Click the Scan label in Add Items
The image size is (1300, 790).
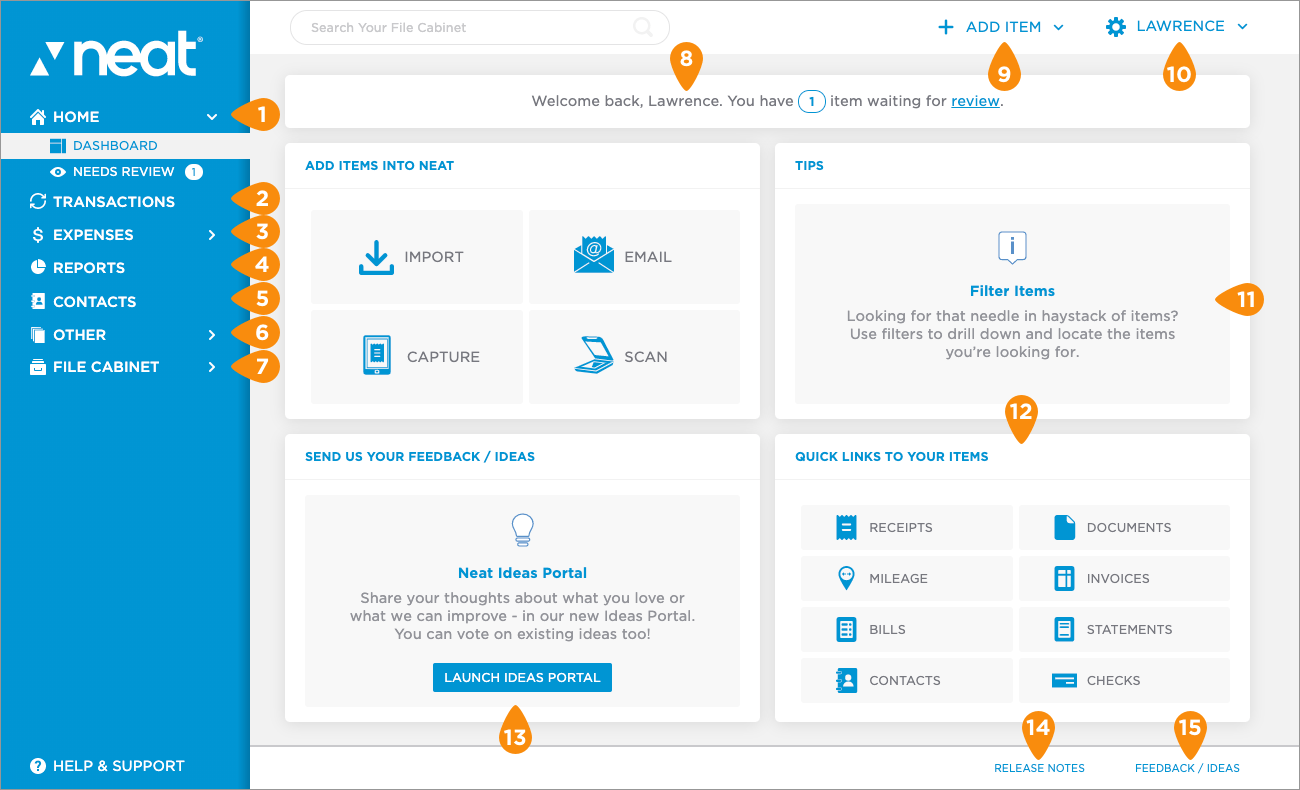point(646,356)
